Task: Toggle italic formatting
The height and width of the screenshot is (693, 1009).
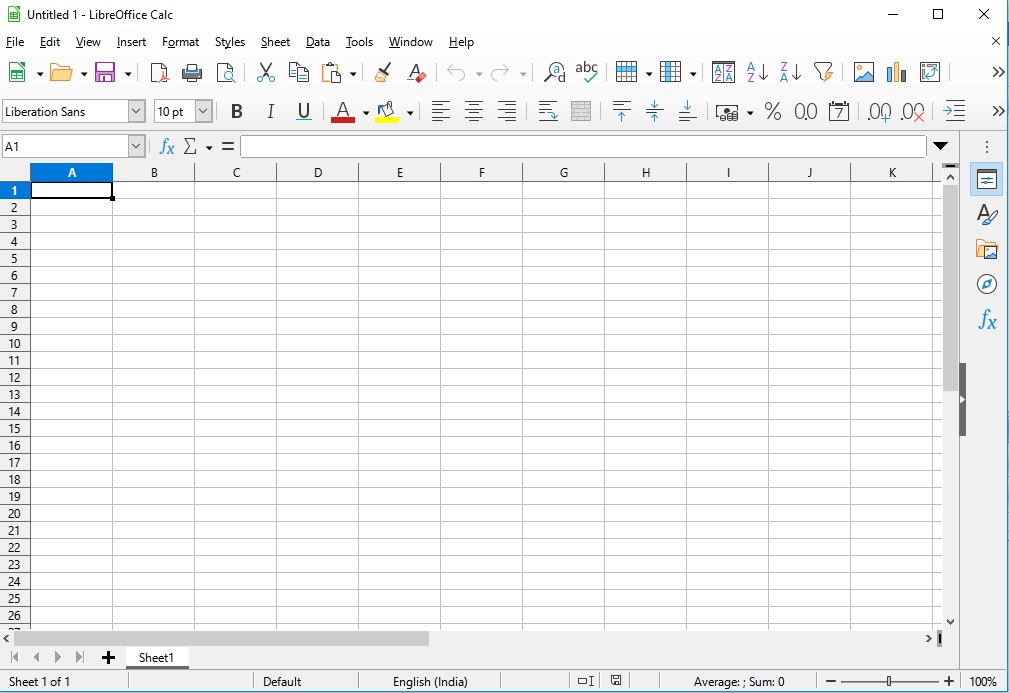Action: pyautogui.click(x=269, y=111)
